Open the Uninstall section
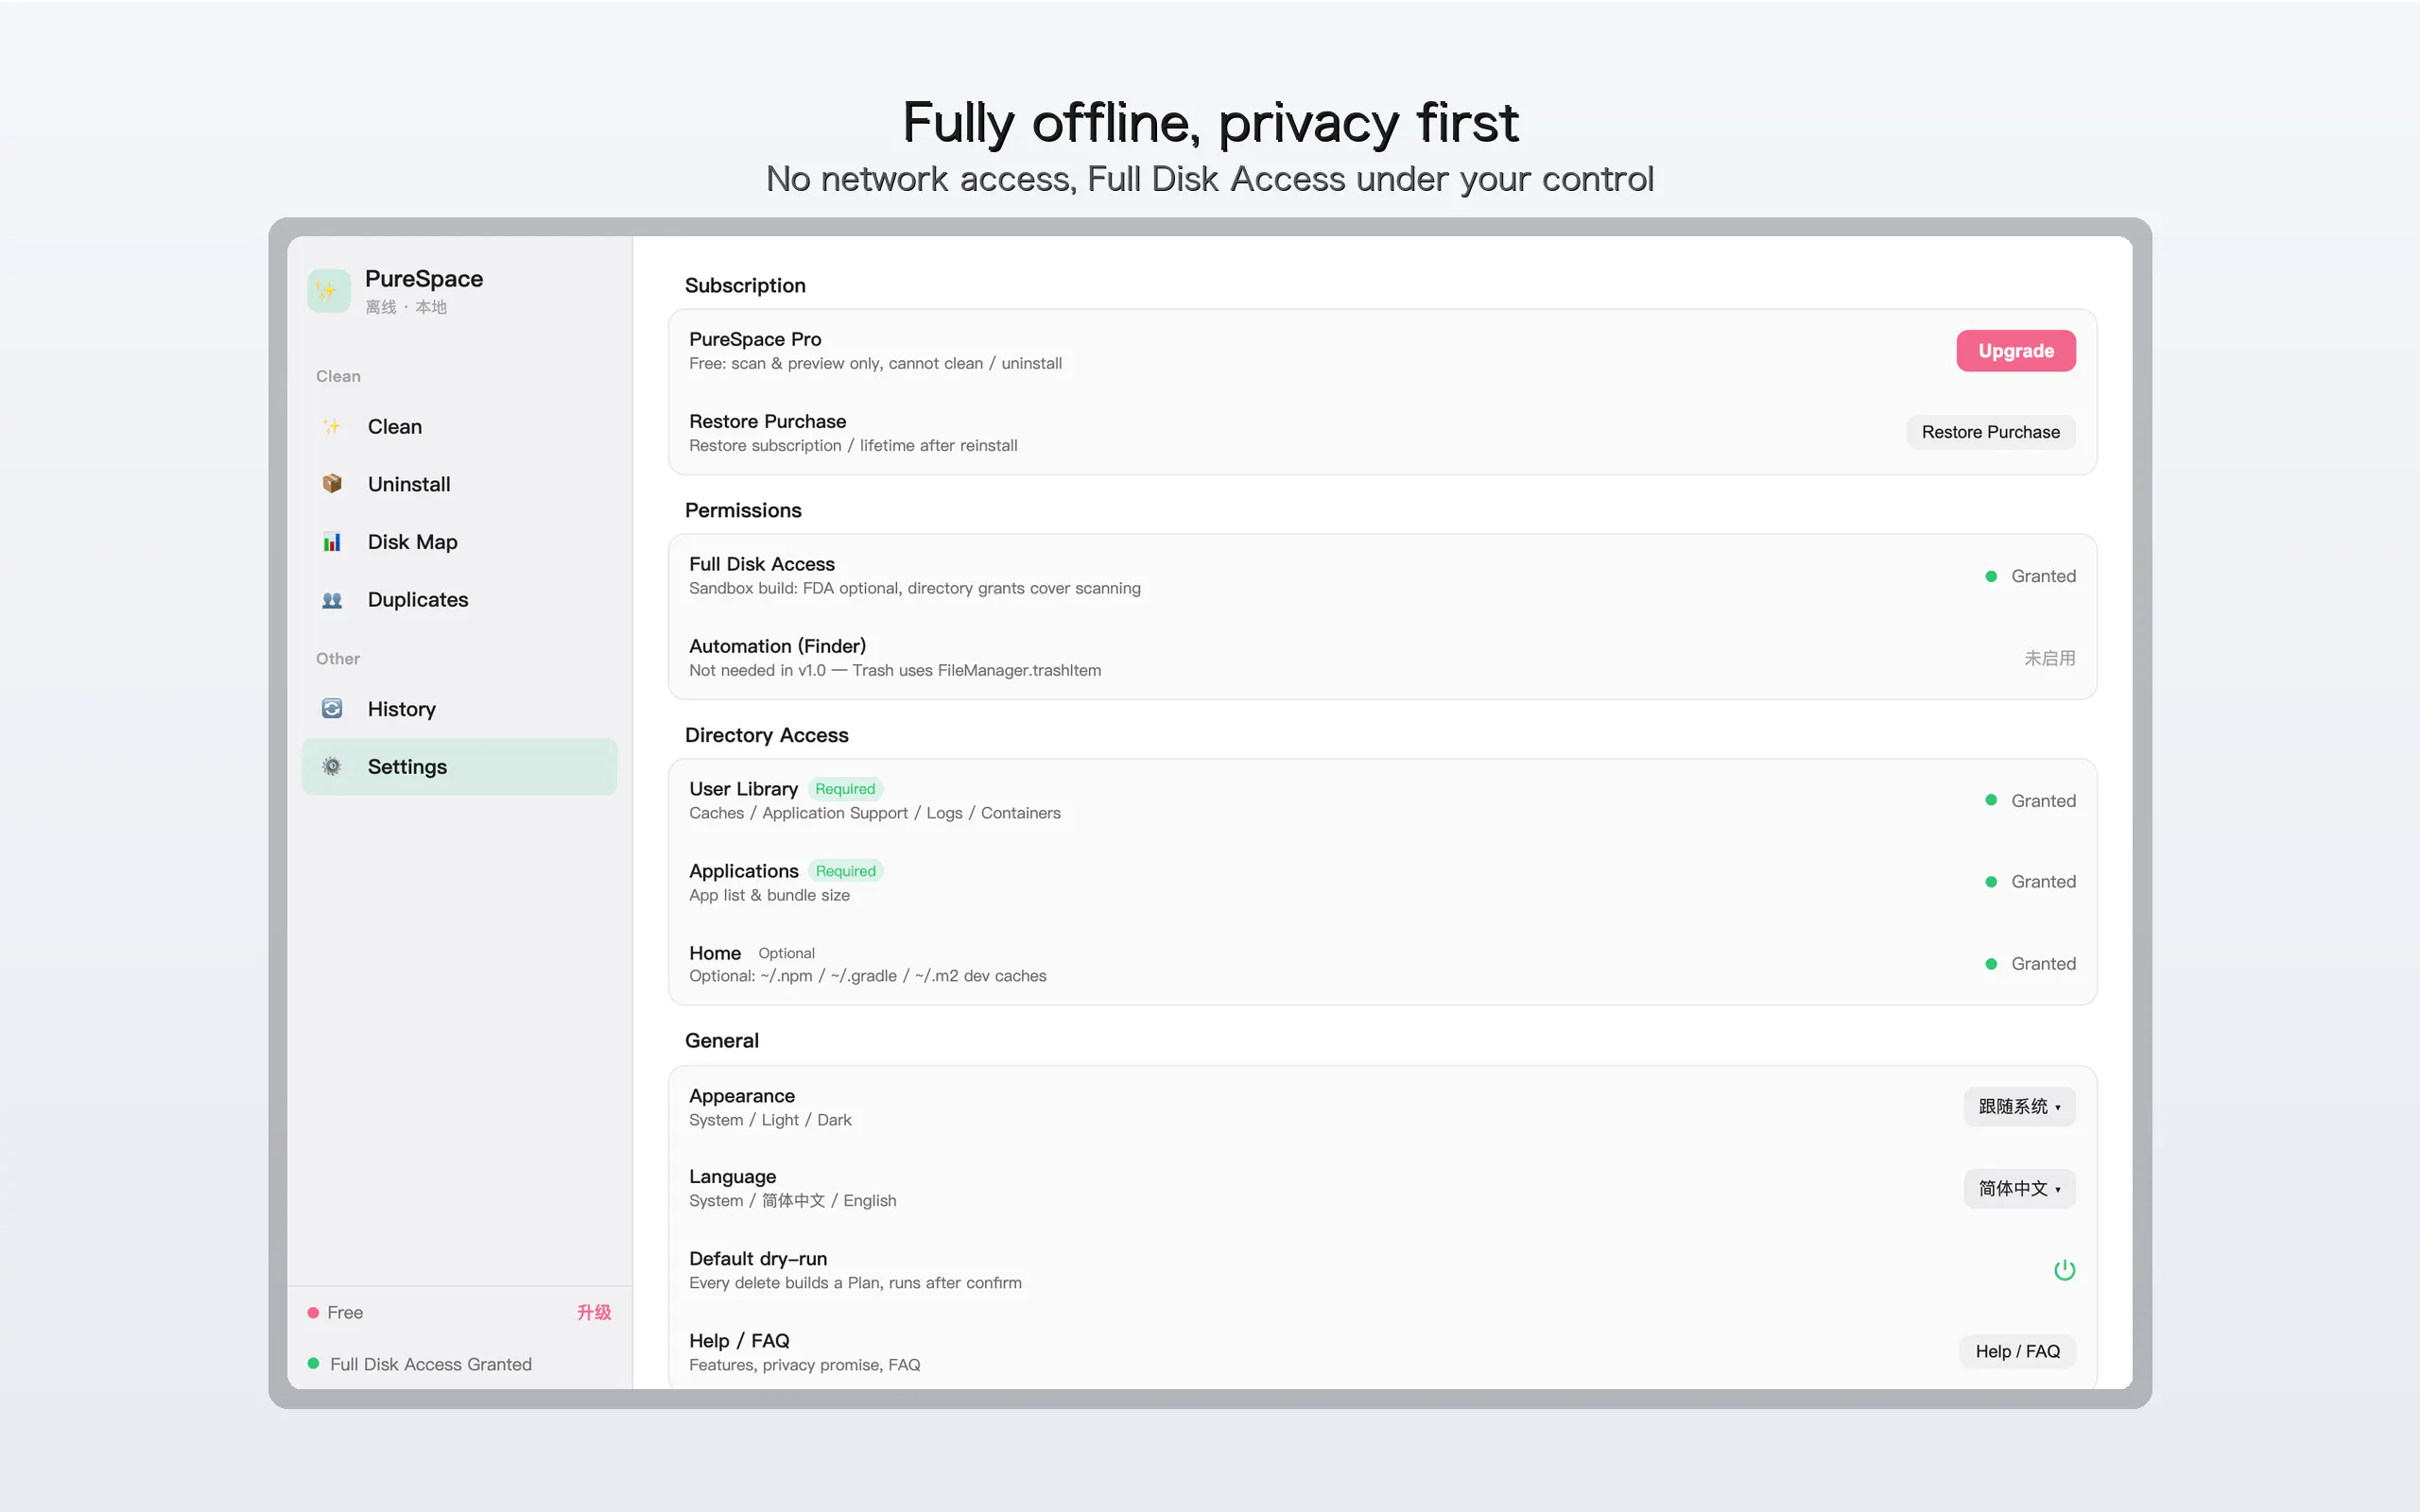This screenshot has width=2420, height=1512. tap(459, 484)
